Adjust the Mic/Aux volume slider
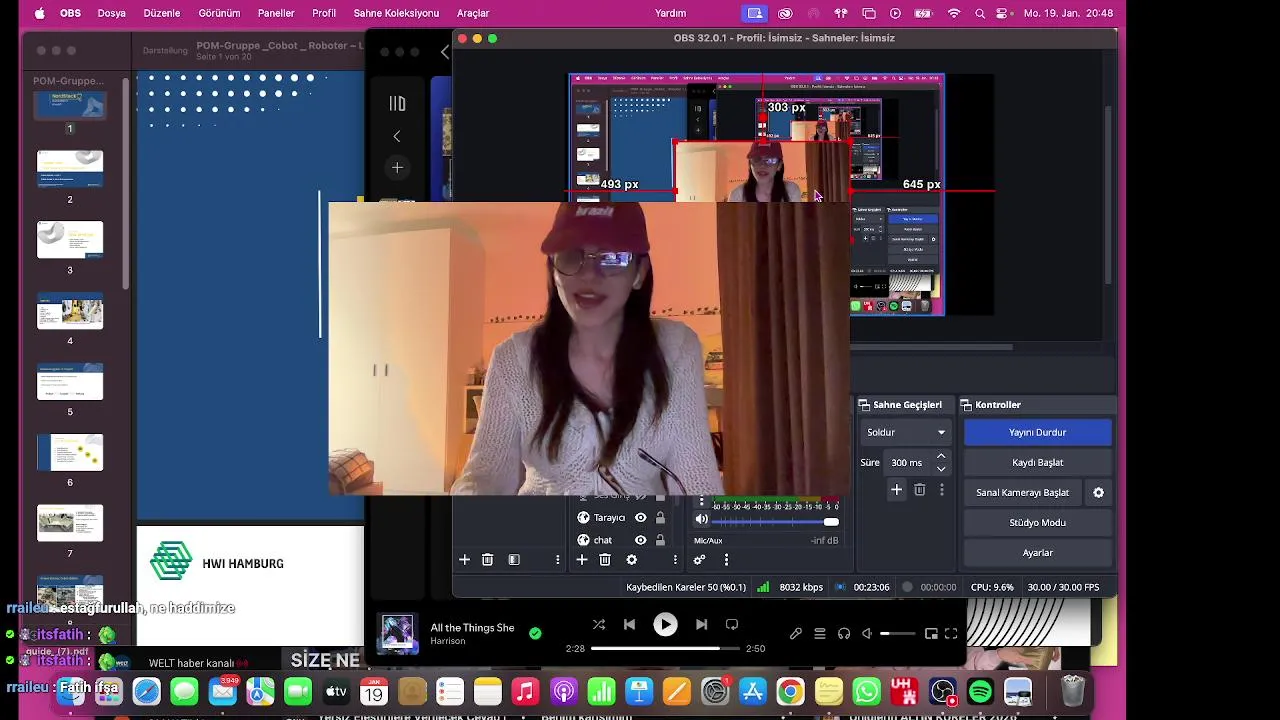Viewport: 1280px width, 720px height. (775, 521)
